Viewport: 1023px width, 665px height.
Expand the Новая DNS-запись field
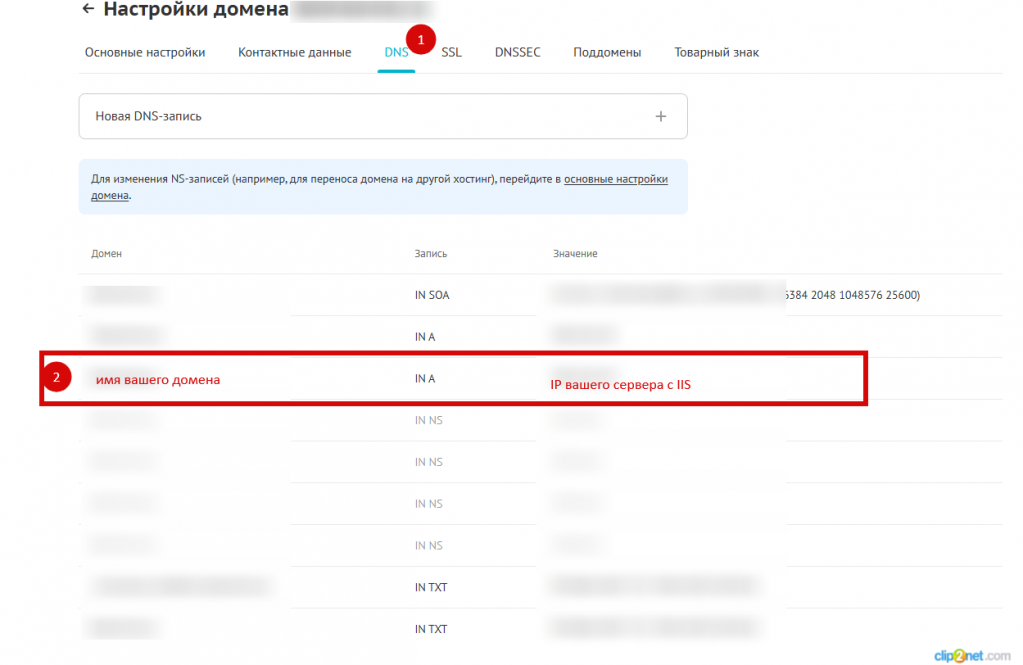(x=383, y=116)
